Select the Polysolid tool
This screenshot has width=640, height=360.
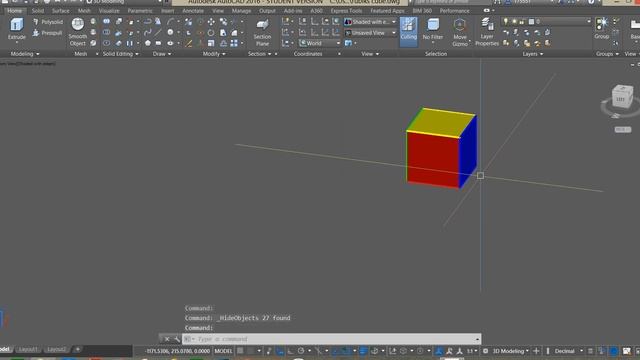point(48,22)
